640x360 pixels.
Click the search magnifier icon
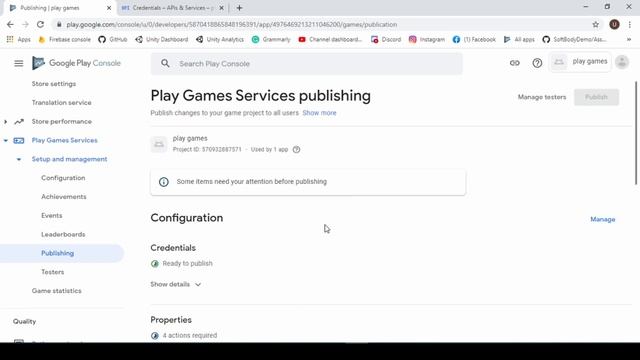[x=165, y=63]
